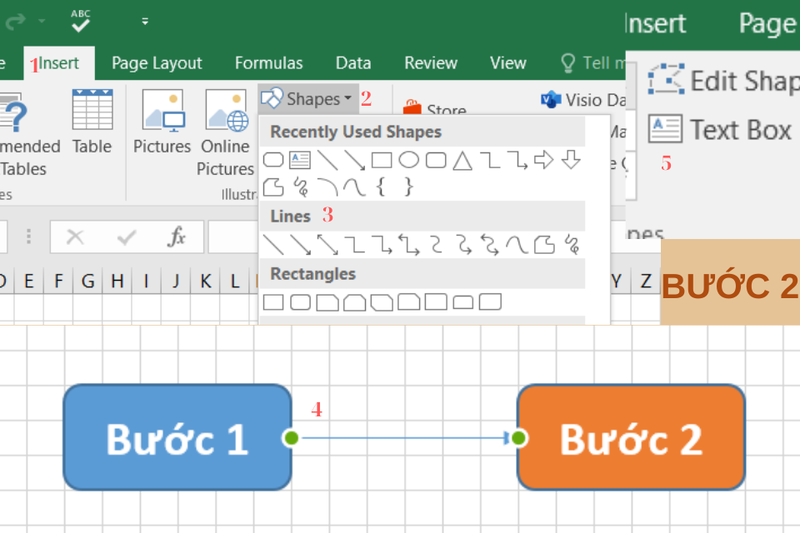Choose the oval shape in Recently Used Shapes
Screen dimensions: 800x533
pos(409,160)
